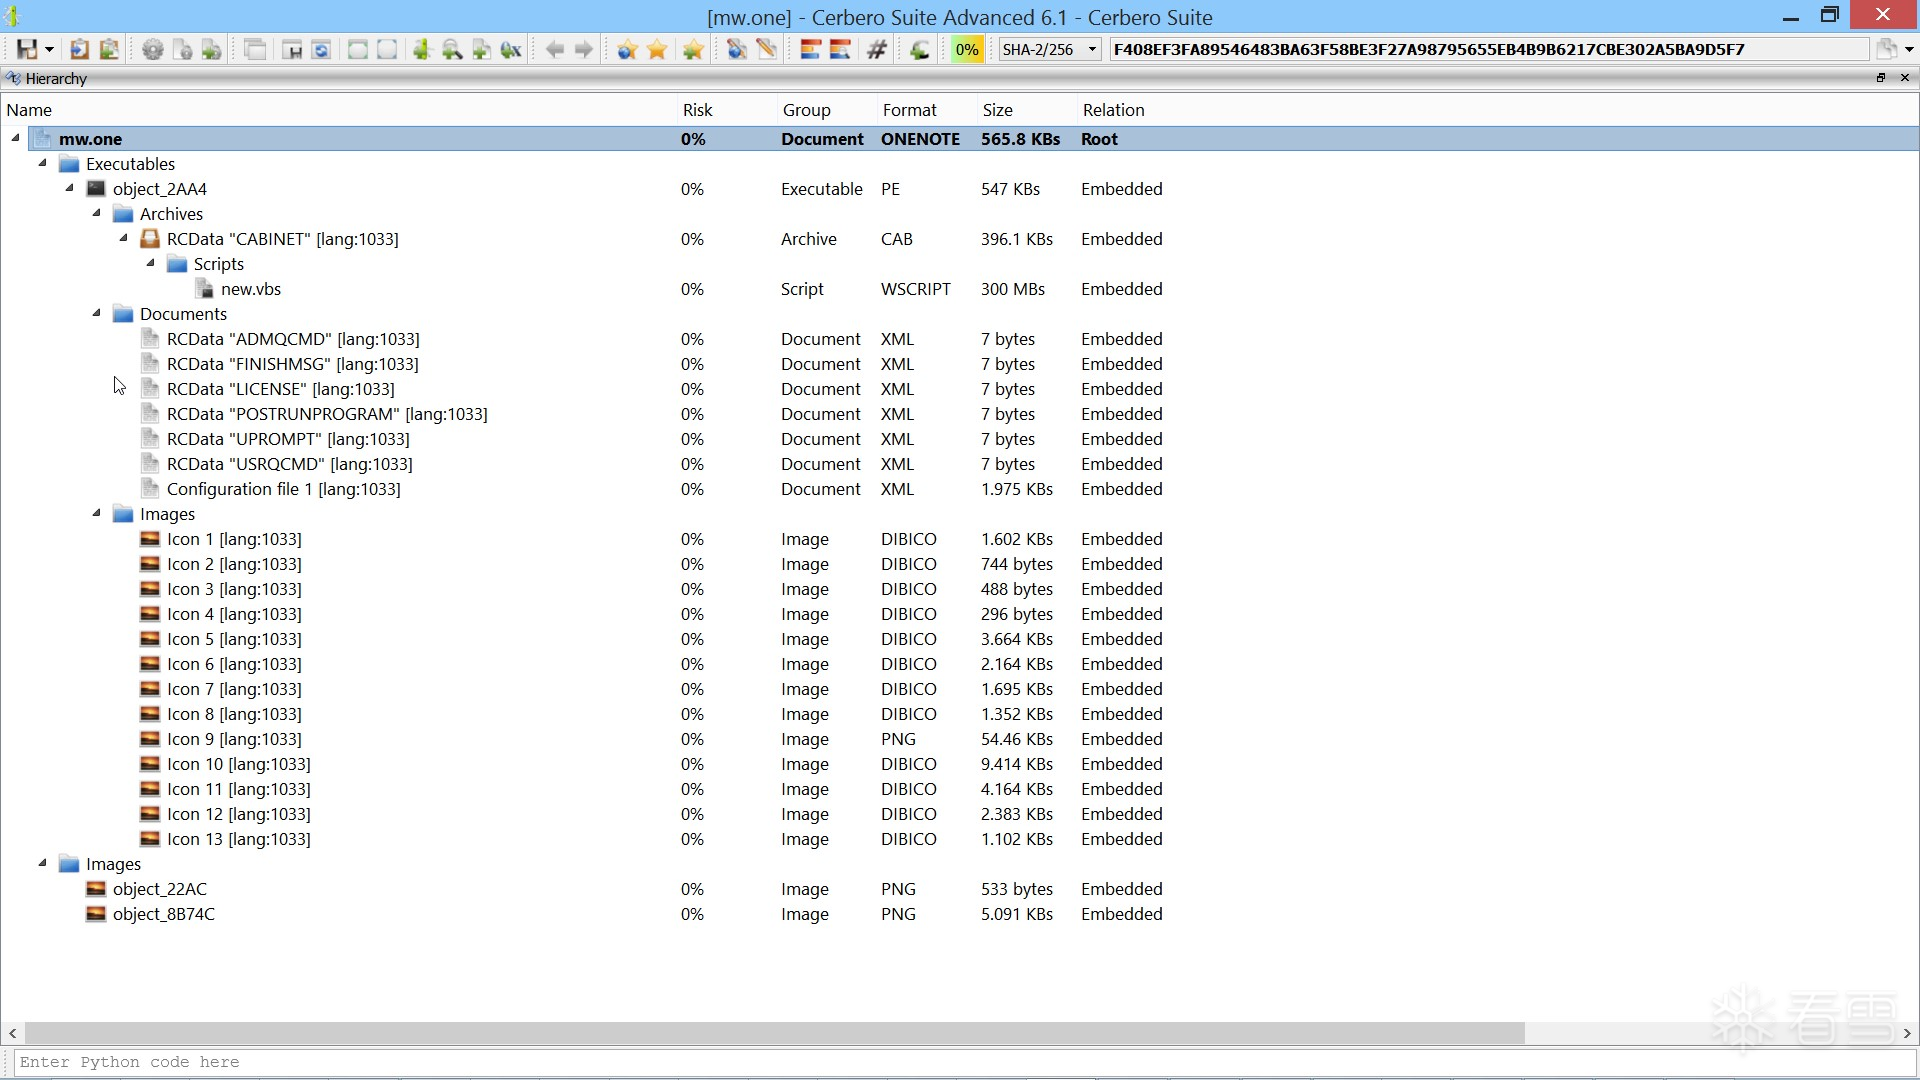The width and height of the screenshot is (1920, 1080).
Task: Click the horizontal scrollbar thumb
Action: click(774, 1033)
